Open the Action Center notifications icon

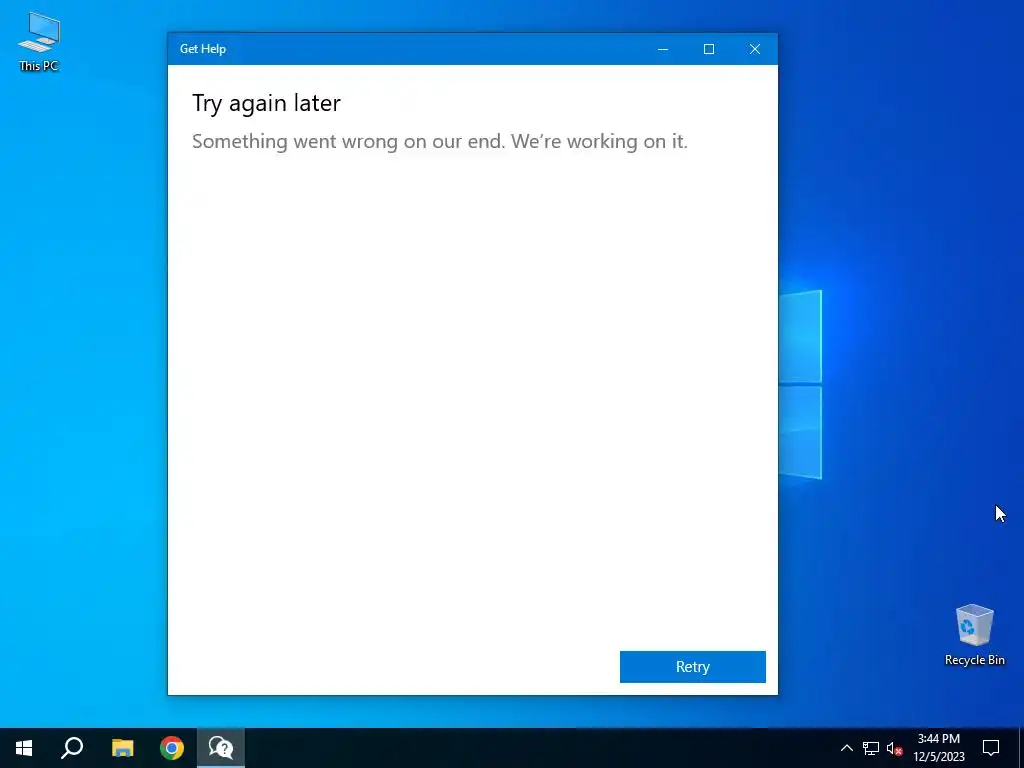pos(991,748)
